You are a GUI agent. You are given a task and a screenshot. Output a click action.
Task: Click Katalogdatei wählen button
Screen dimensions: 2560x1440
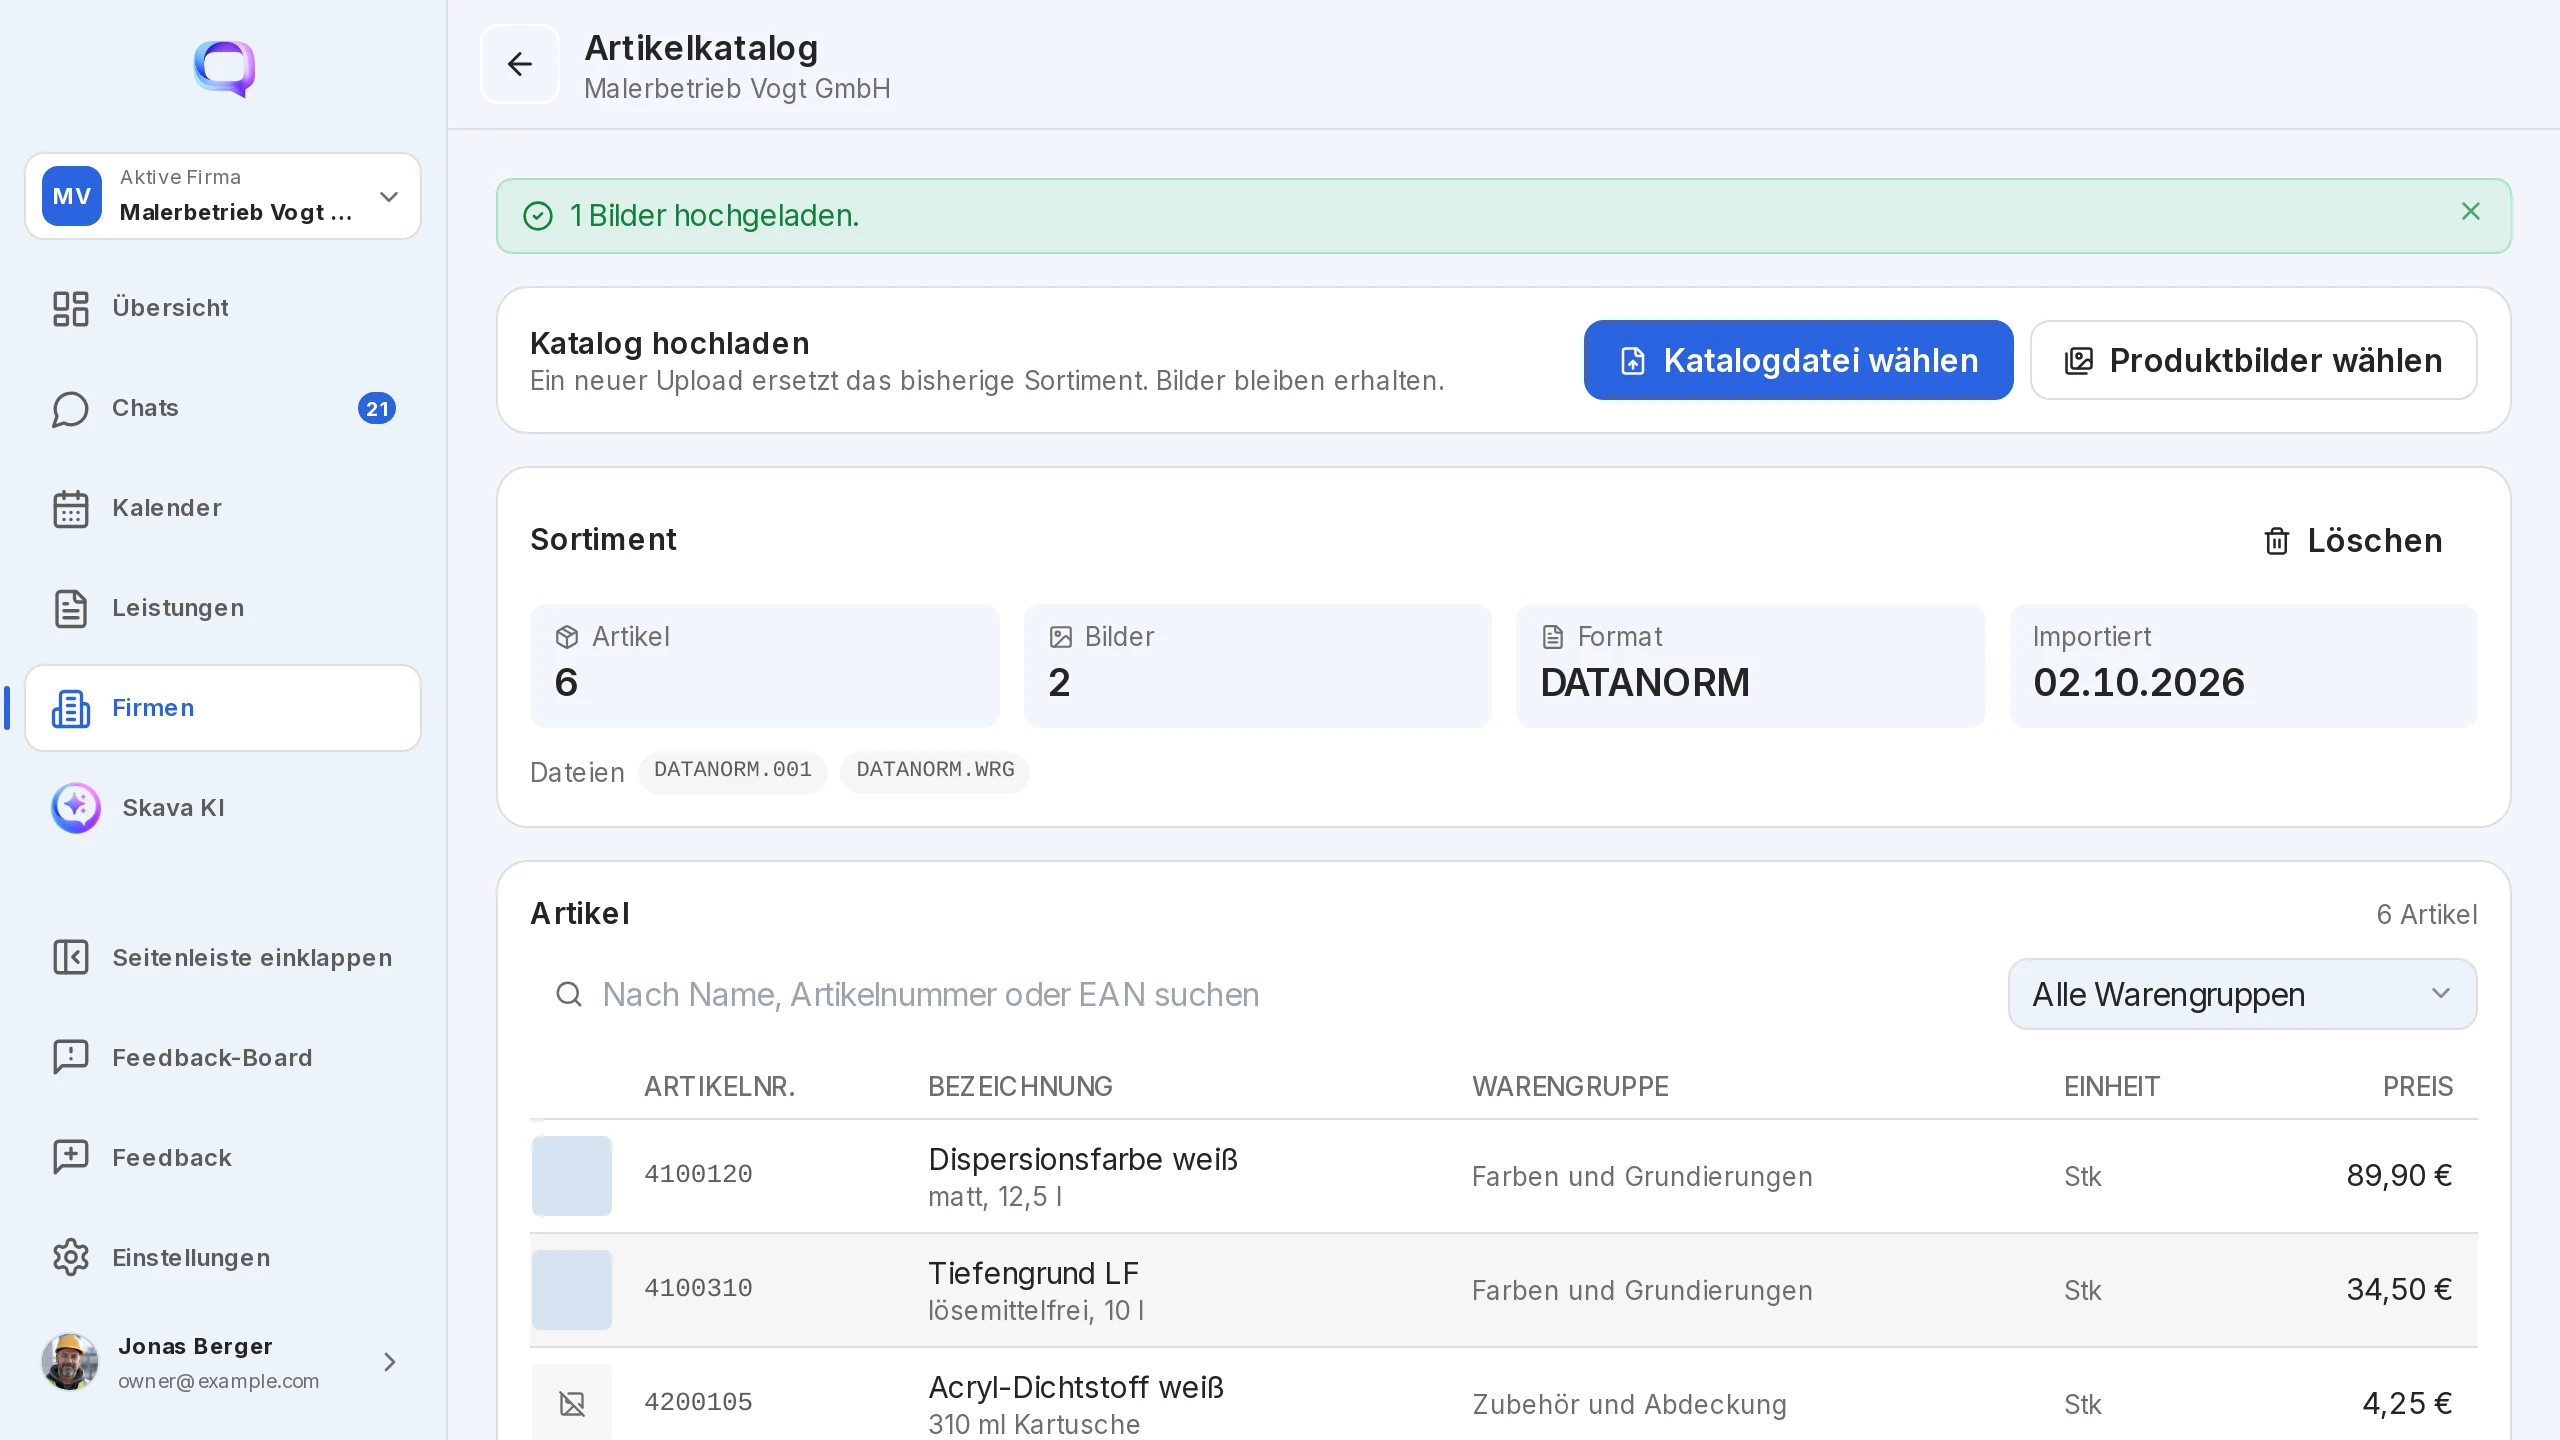pos(1798,360)
